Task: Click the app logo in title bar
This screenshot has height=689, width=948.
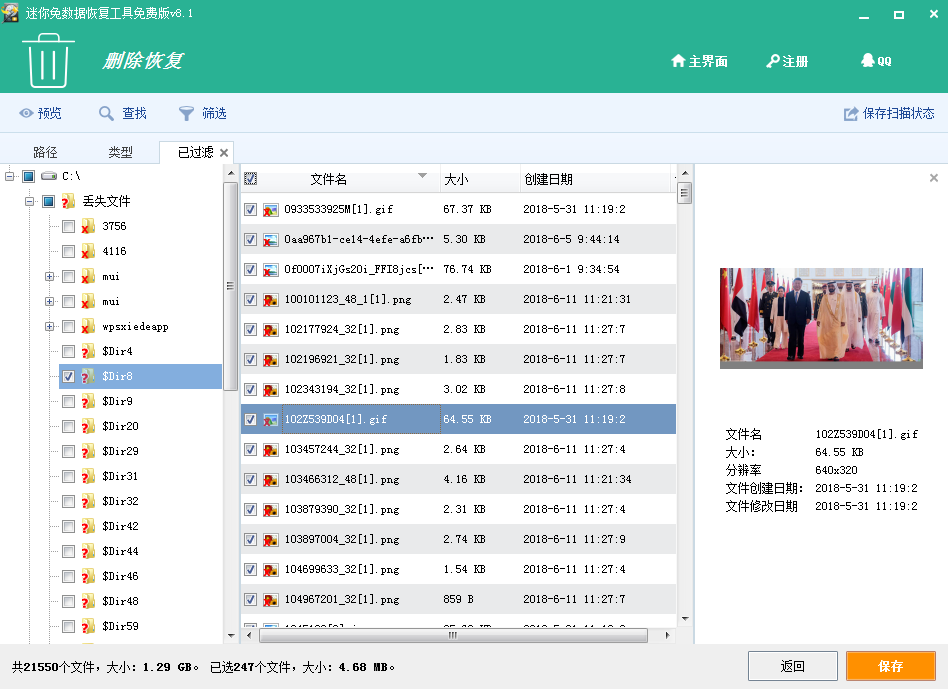Action: 10,12
